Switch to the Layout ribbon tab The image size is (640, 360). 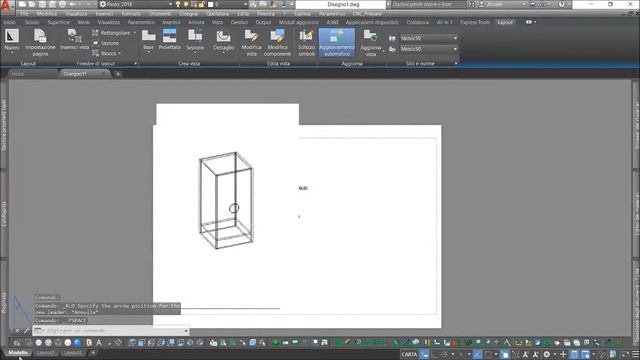click(505, 22)
